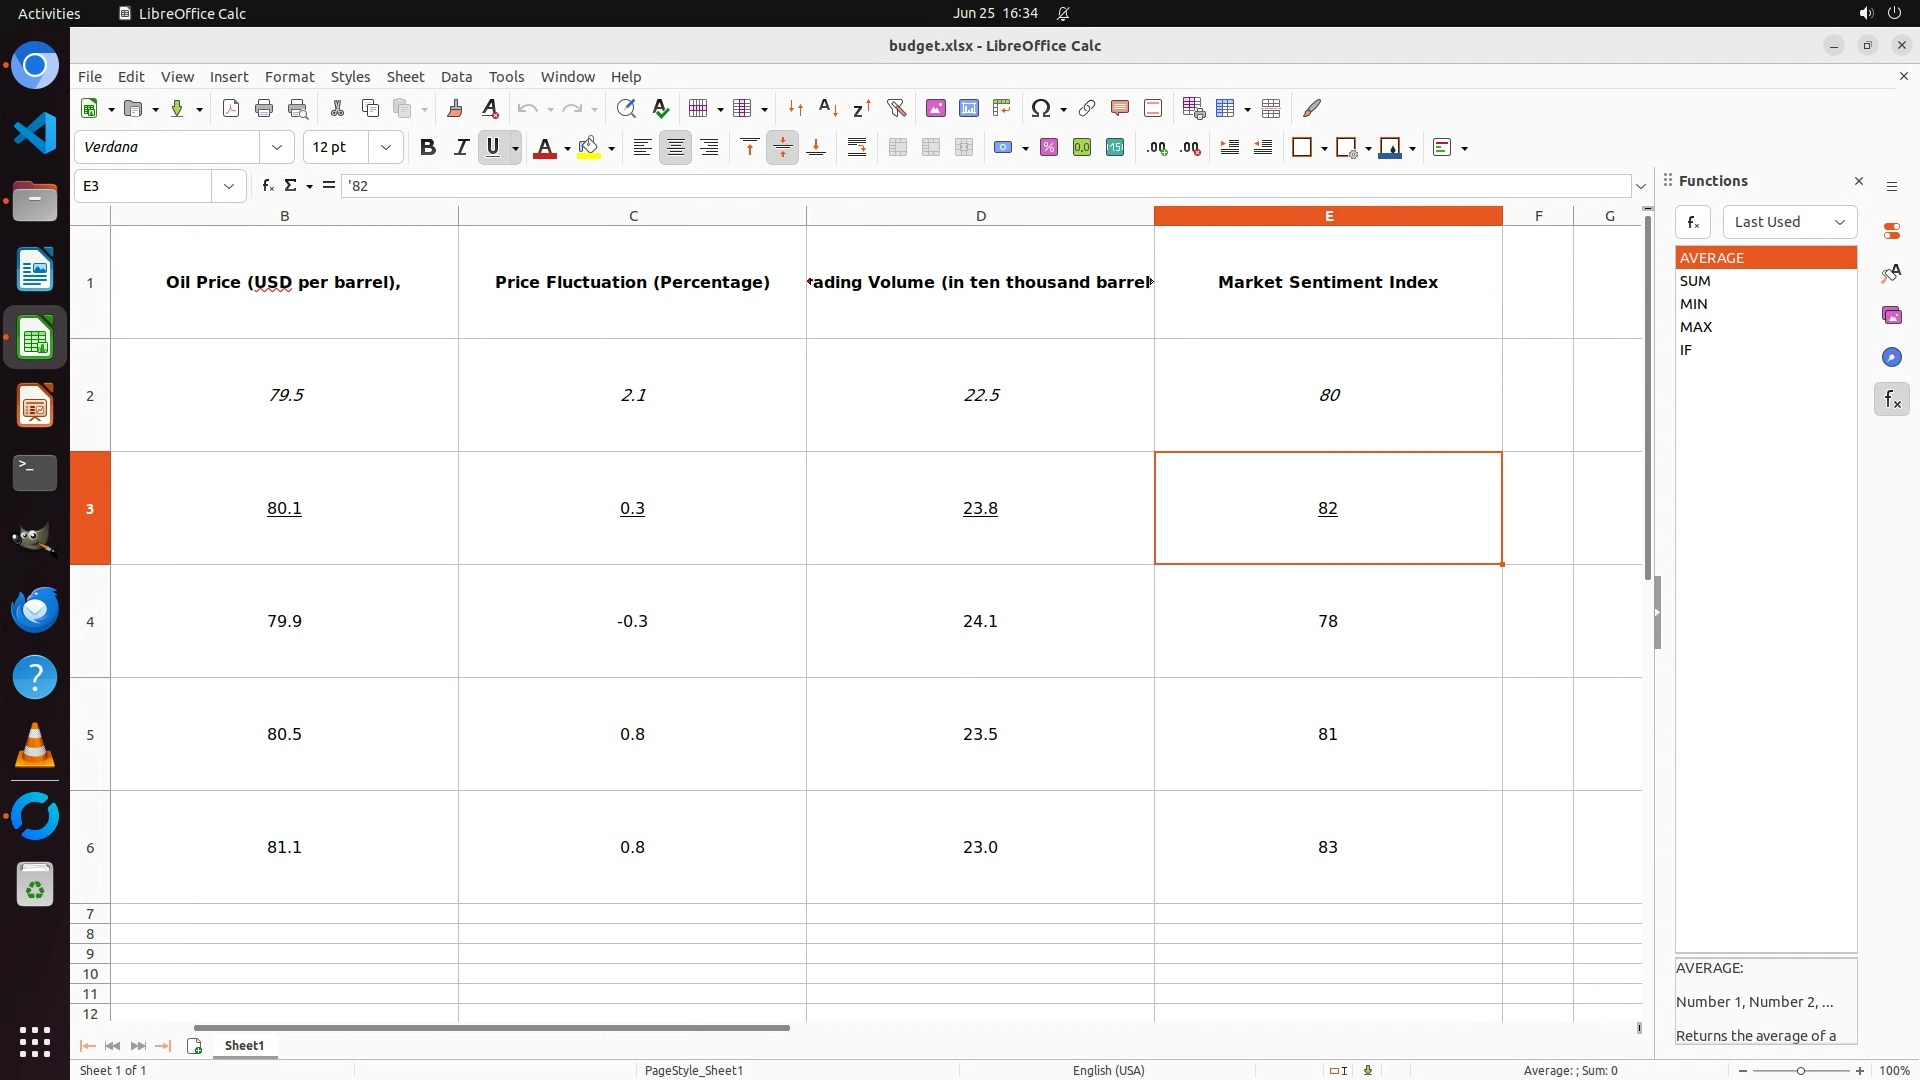Click the Sort Ascending icon
Viewport: 1920px width, 1080px height.
click(x=828, y=108)
